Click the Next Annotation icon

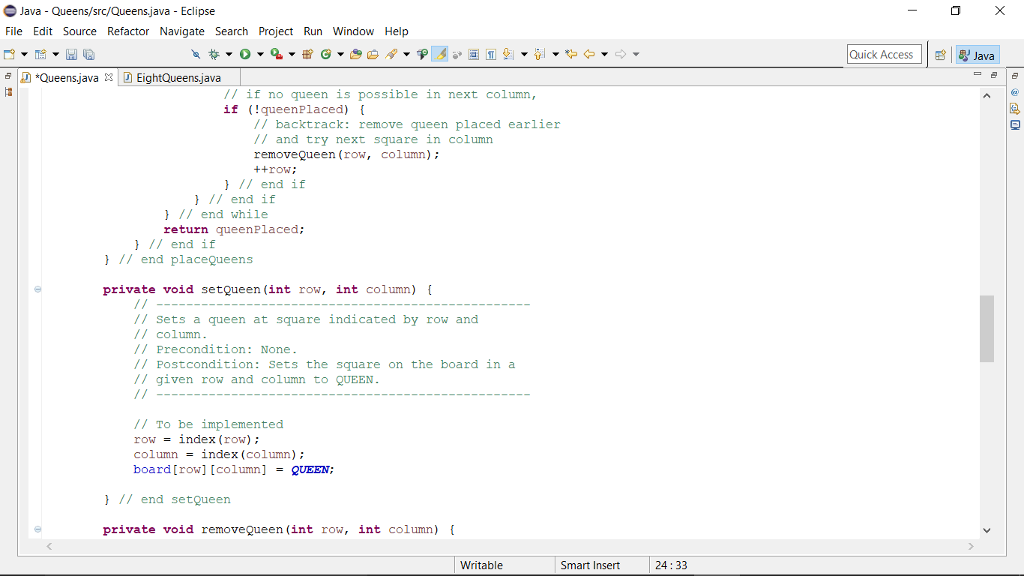coord(508,54)
